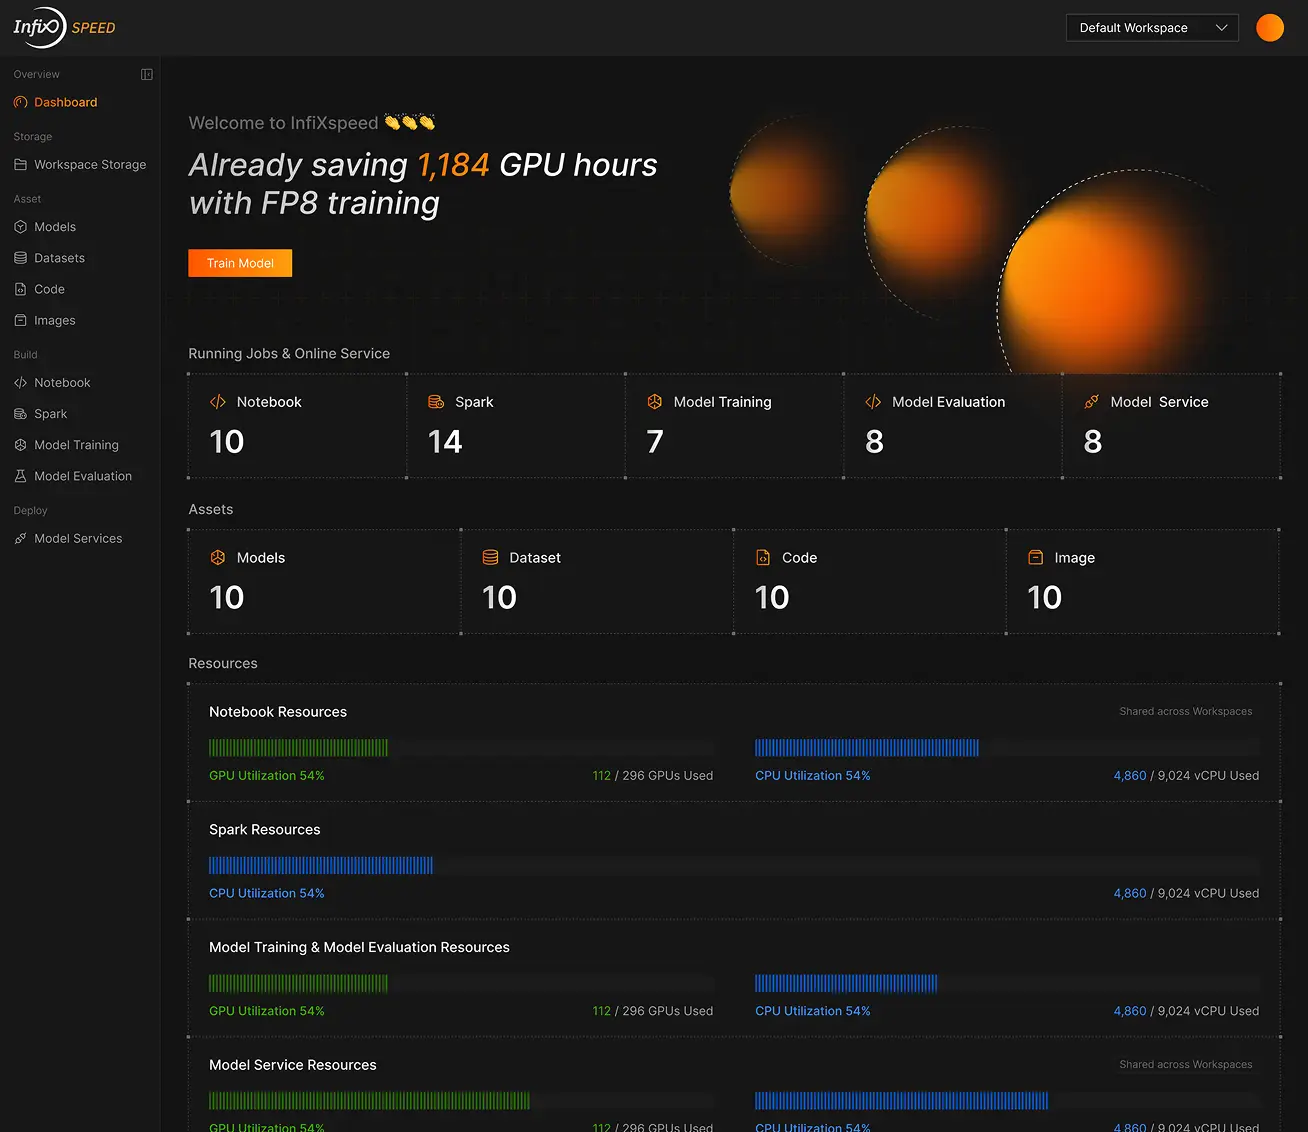Open the Dataset assets card label

tap(535, 558)
